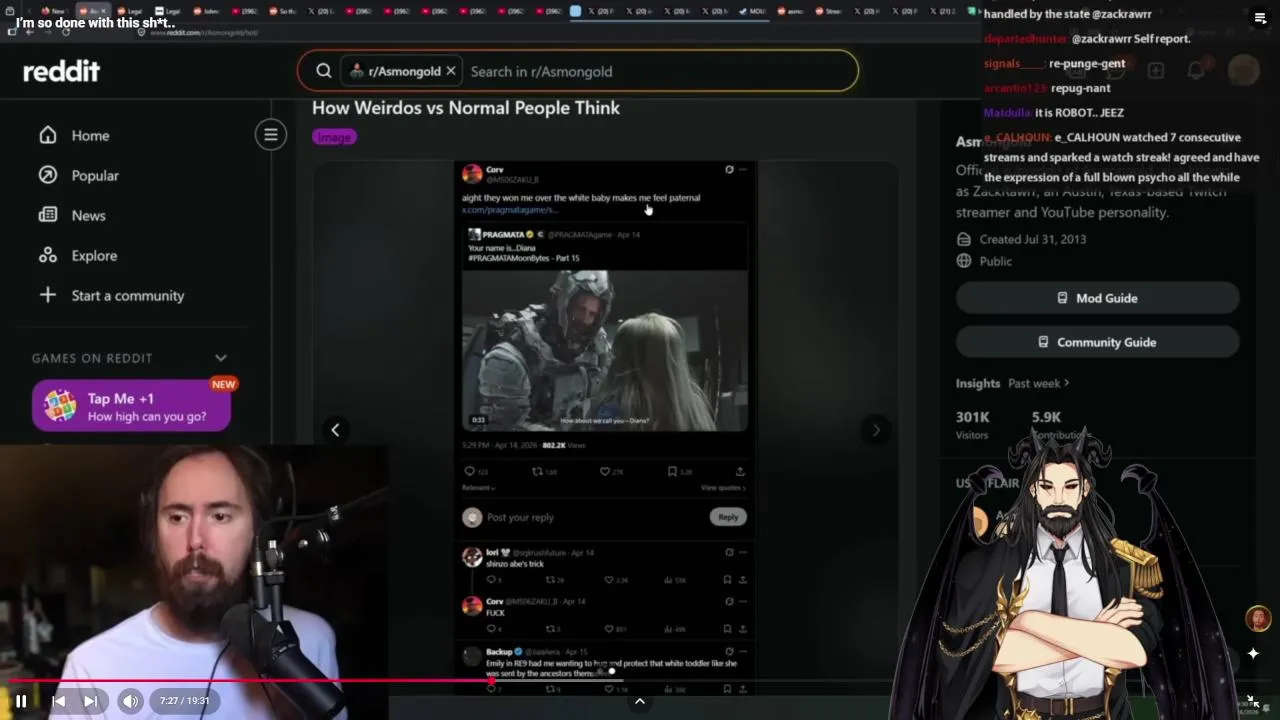
Task: Click the plus icon for Start a community
Action: tap(48, 295)
